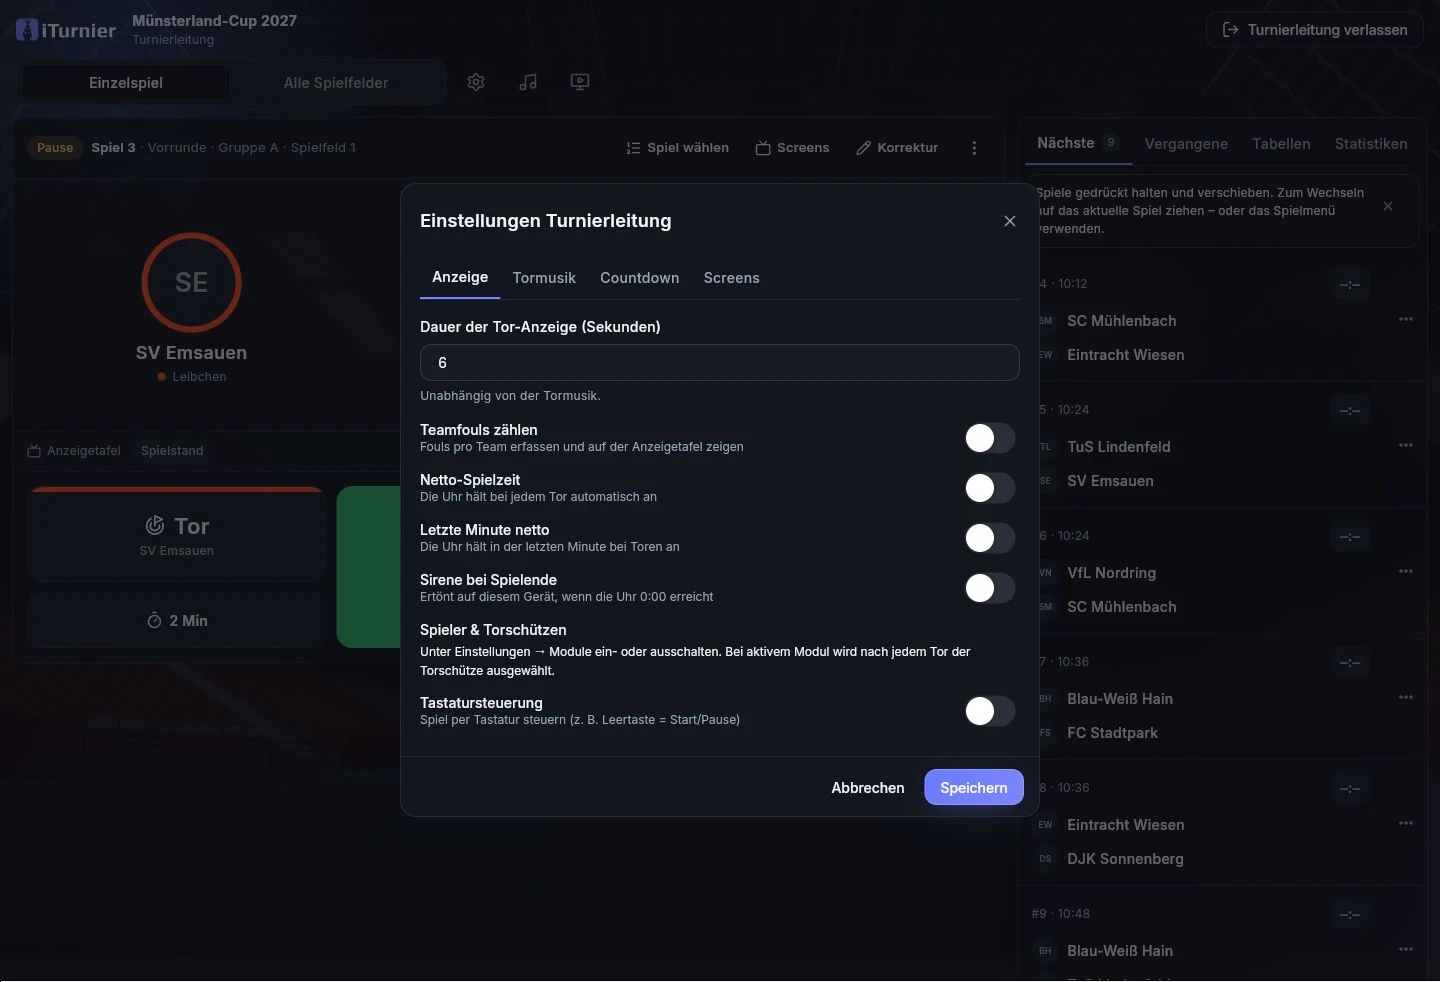The image size is (1440, 982).
Task: Enable Sirene bei Spielende
Action: (x=990, y=588)
